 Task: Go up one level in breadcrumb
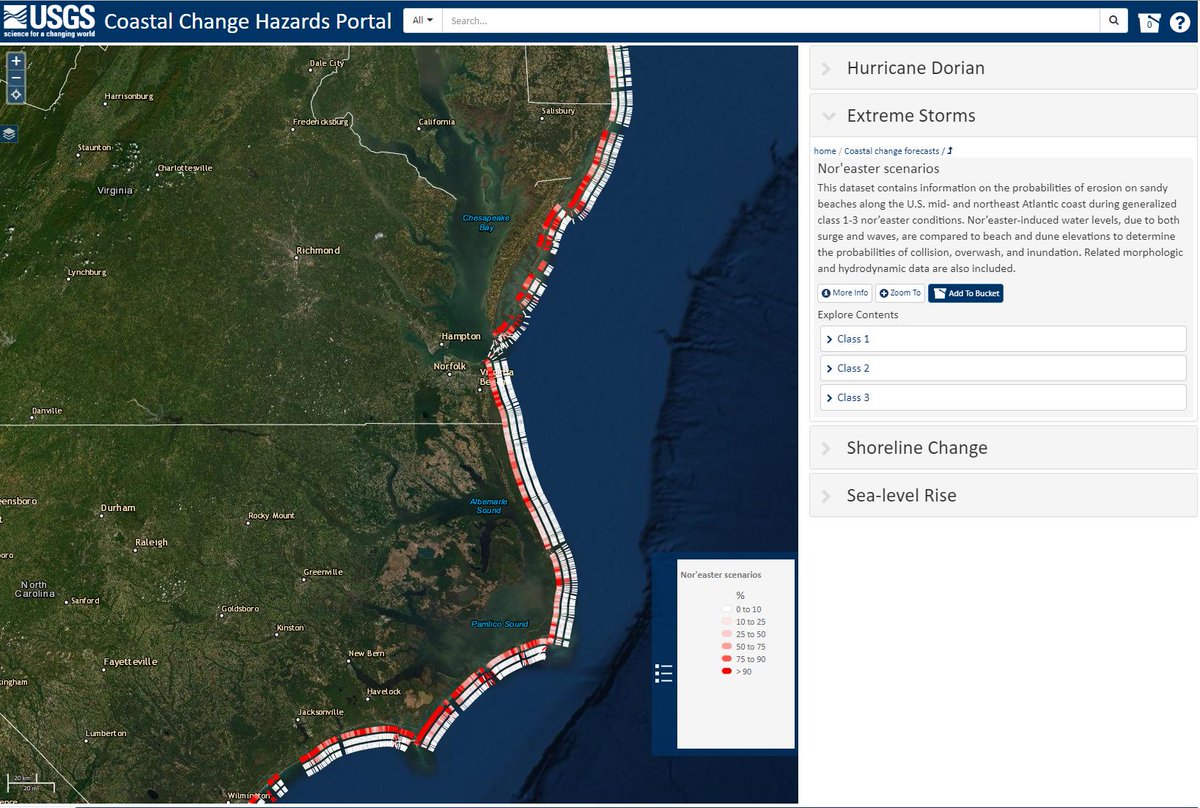[950, 150]
